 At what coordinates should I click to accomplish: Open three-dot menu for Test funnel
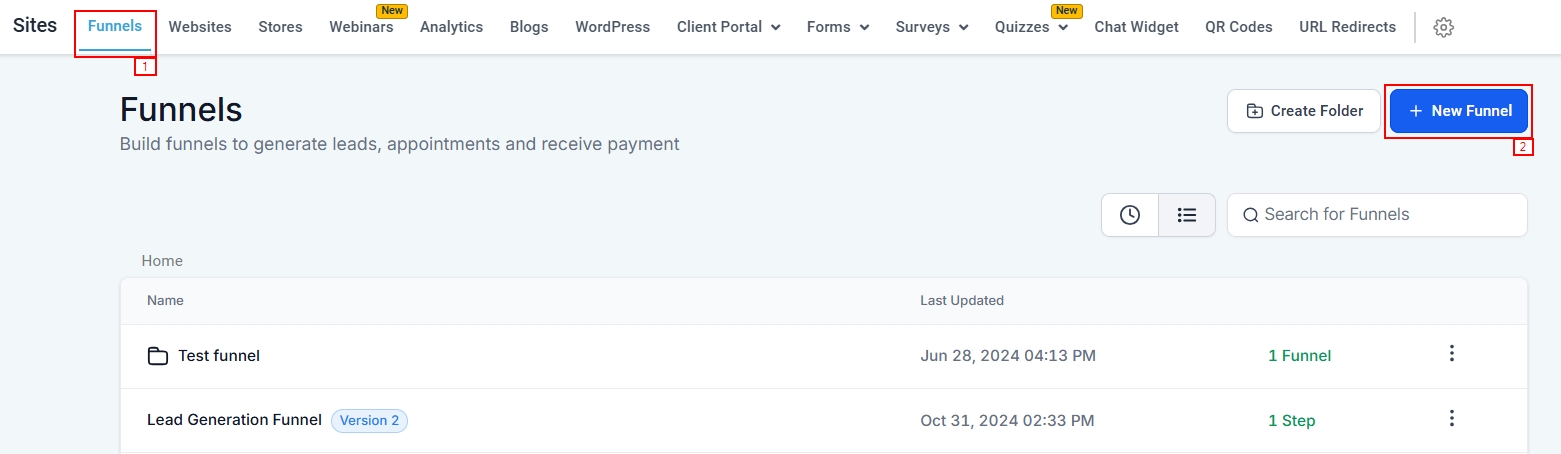[x=1452, y=354]
